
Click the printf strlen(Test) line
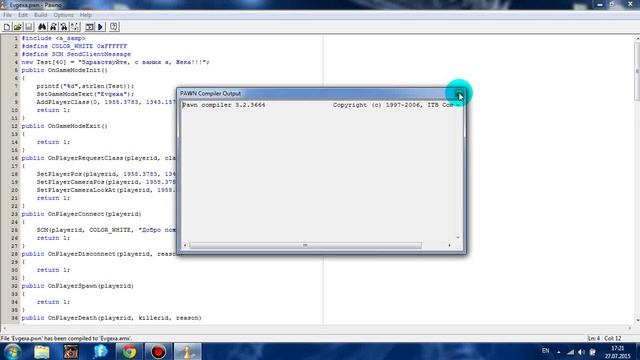click(x=85, y=86)
